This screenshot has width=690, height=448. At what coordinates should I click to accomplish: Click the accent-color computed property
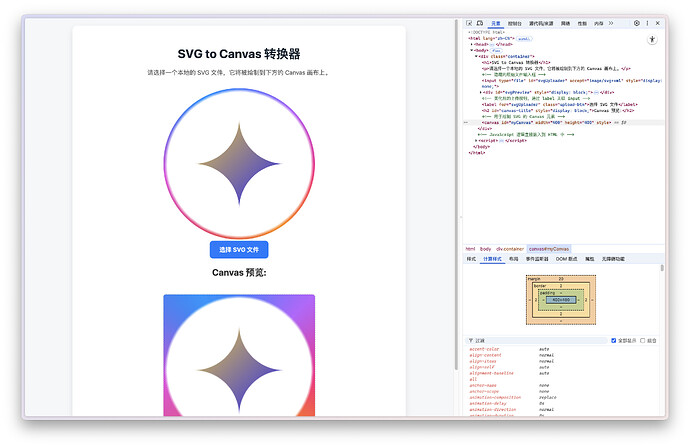coord(484,349)
